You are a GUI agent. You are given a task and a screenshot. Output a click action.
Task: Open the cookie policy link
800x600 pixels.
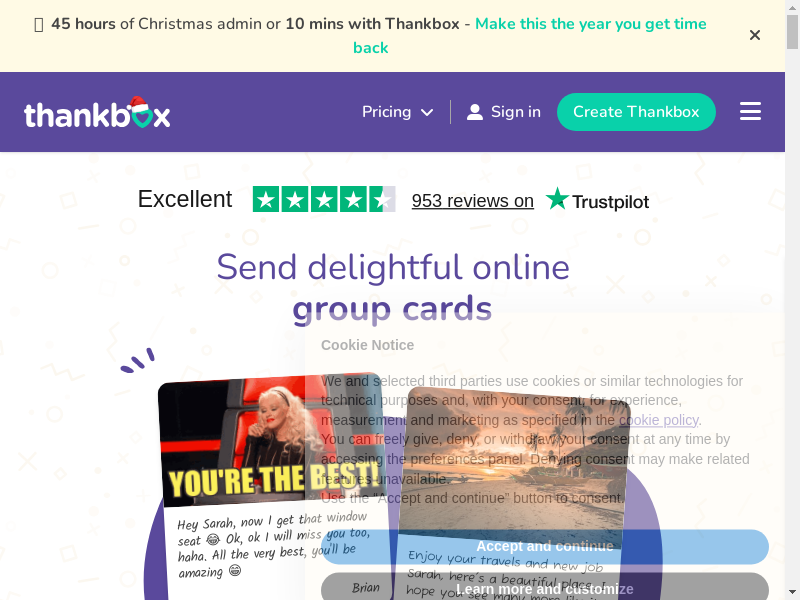(659, 420)
